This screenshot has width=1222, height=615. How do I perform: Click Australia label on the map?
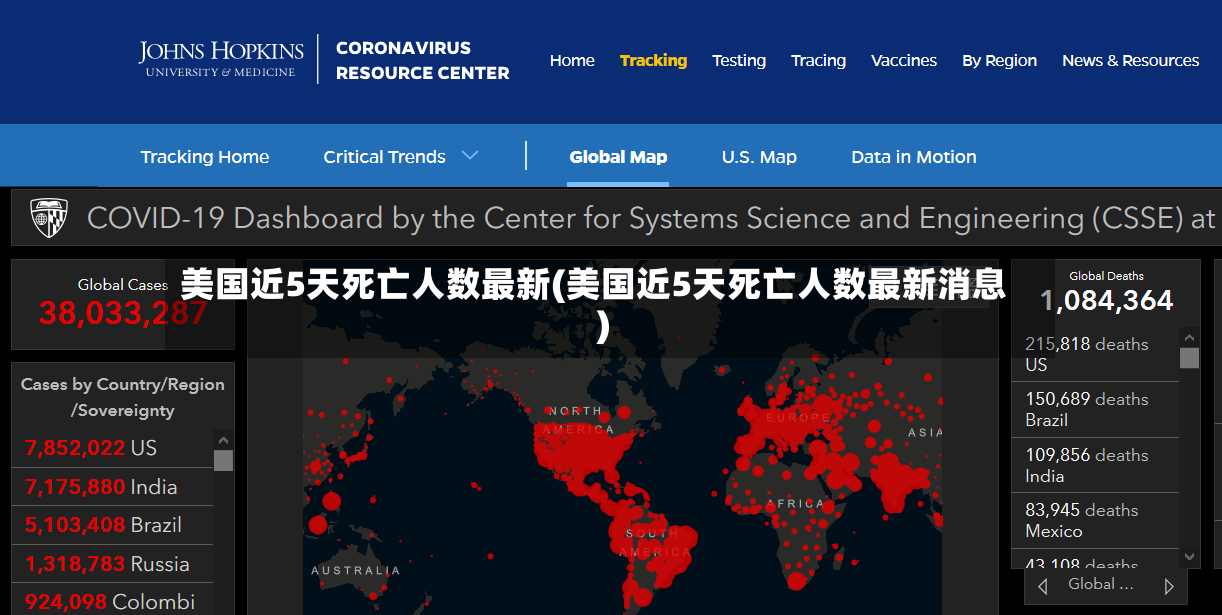(x=355, y=571)
